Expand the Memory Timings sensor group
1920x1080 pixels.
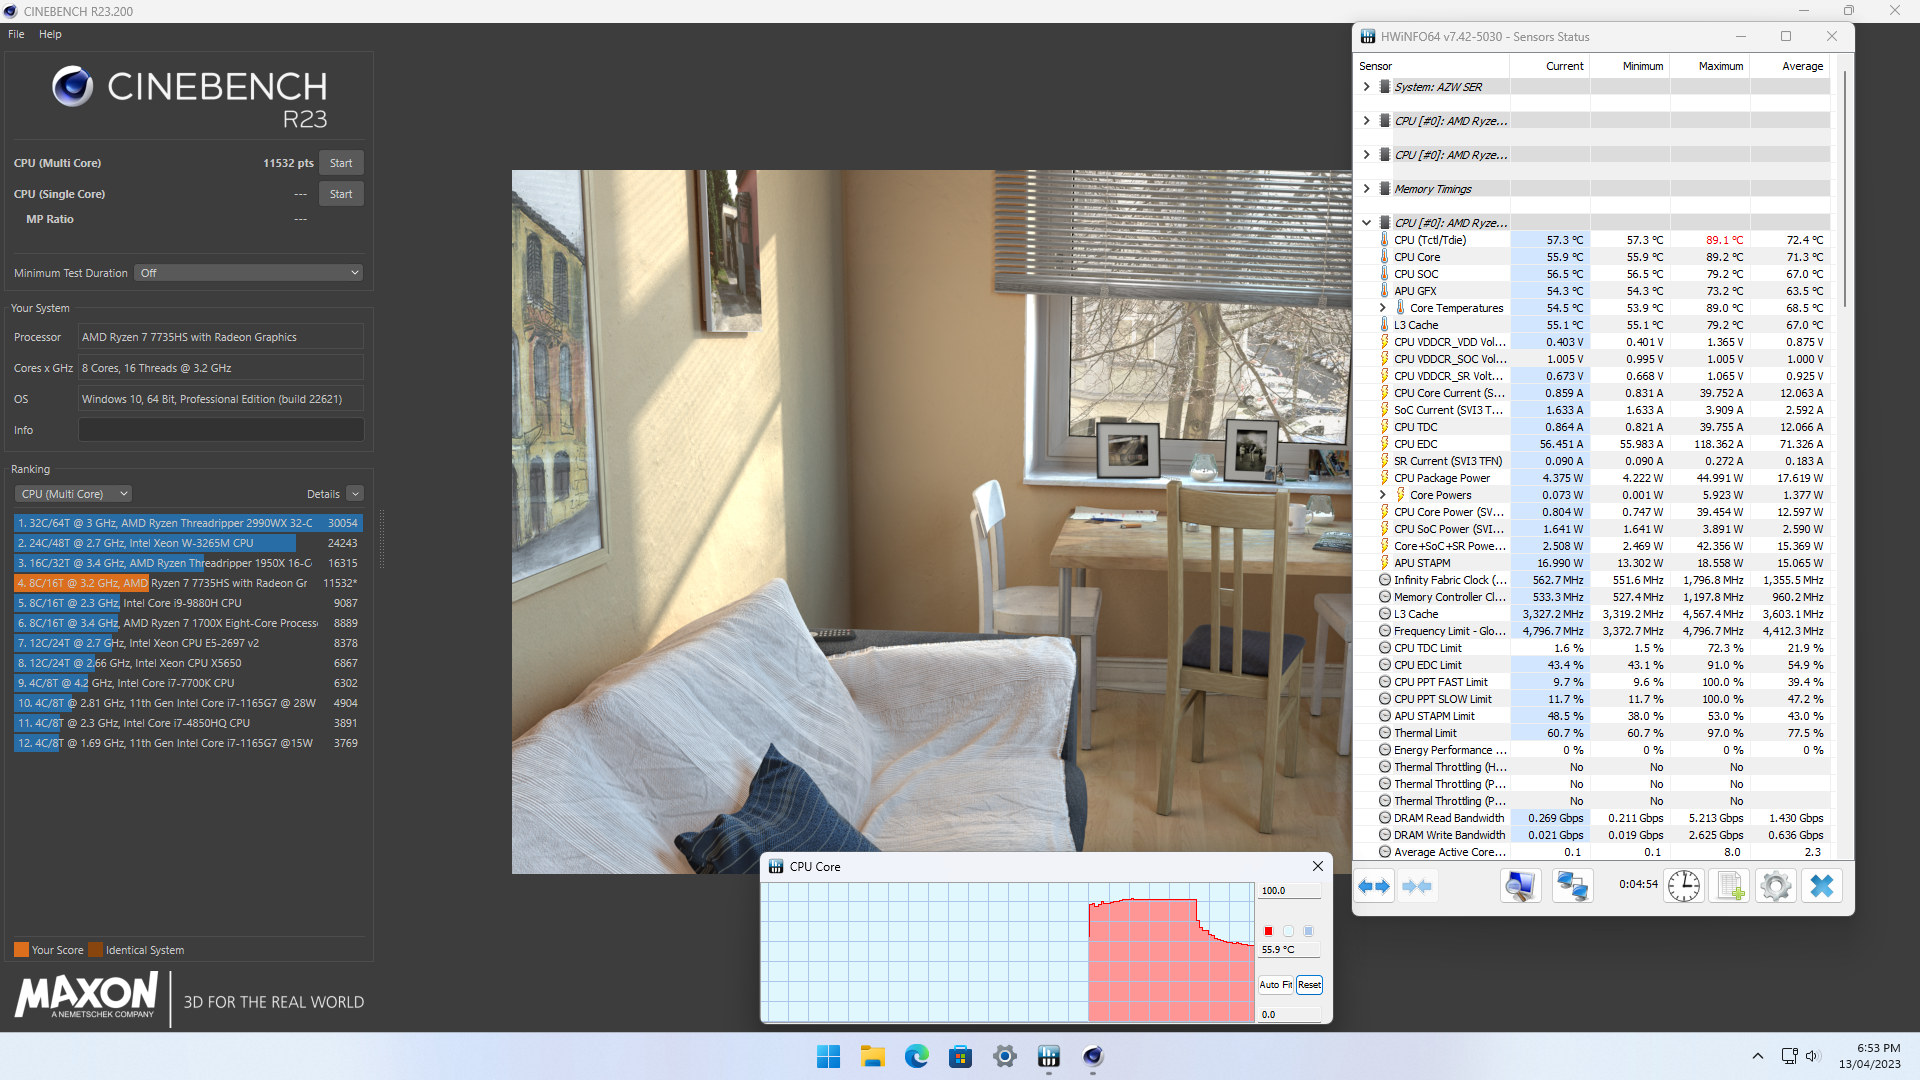1366,189
